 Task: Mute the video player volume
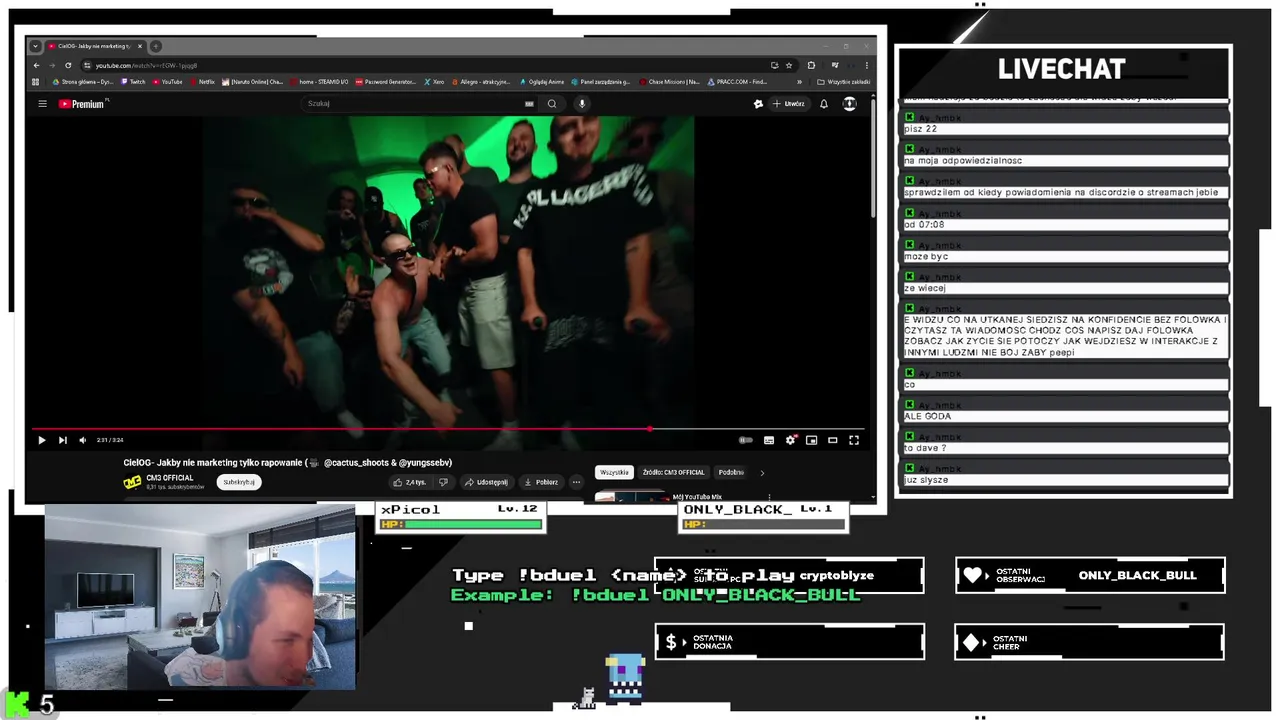coord(83,440)
